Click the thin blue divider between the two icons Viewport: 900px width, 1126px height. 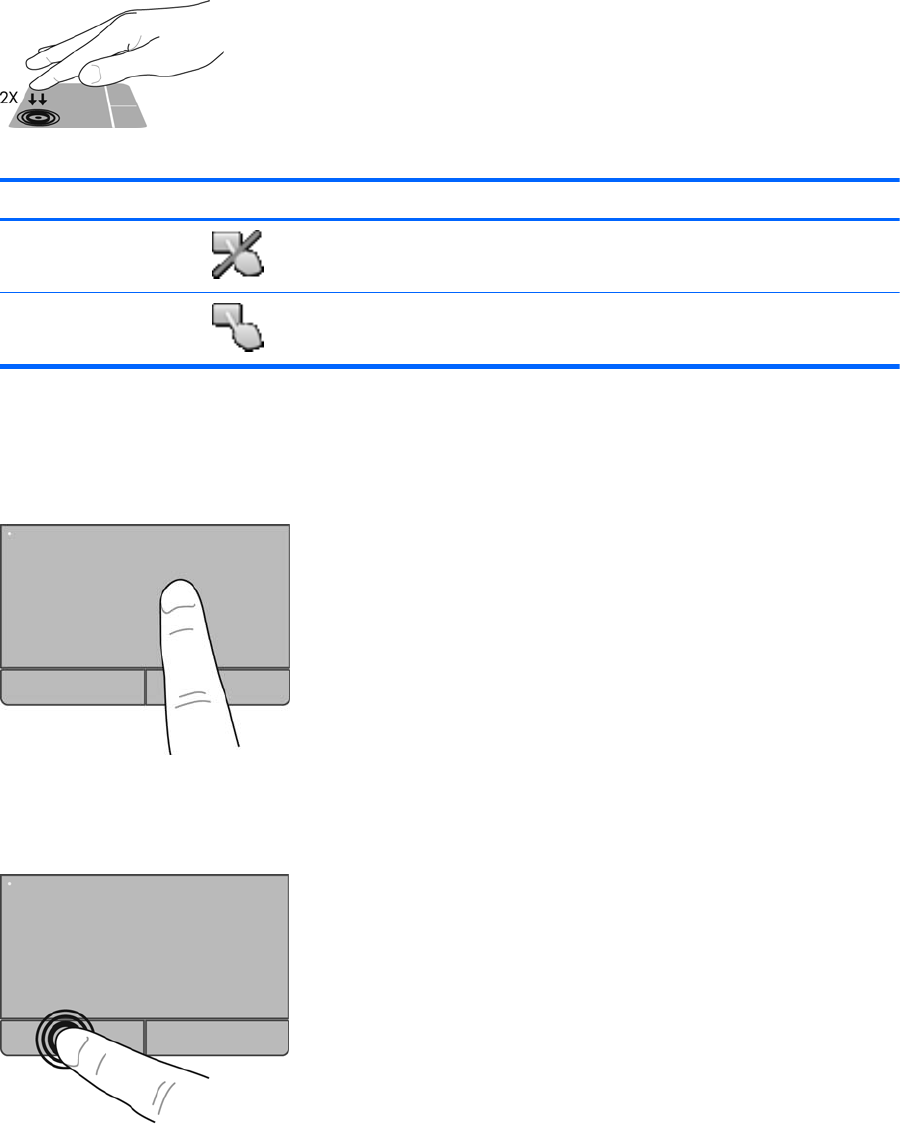pos(450,292)
